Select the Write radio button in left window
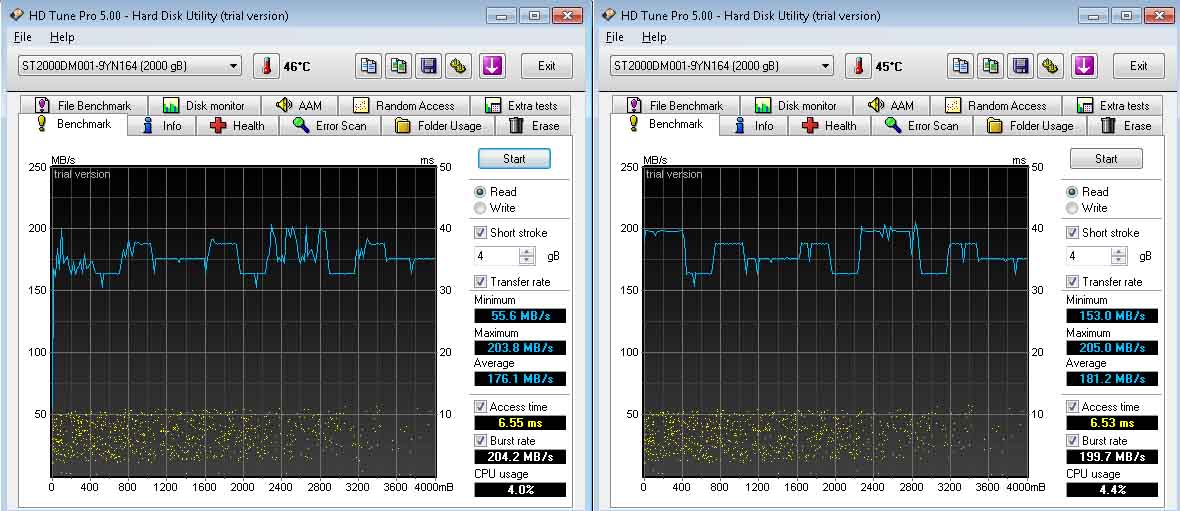This screenshot has width=1180, height=511. [481, 208]
